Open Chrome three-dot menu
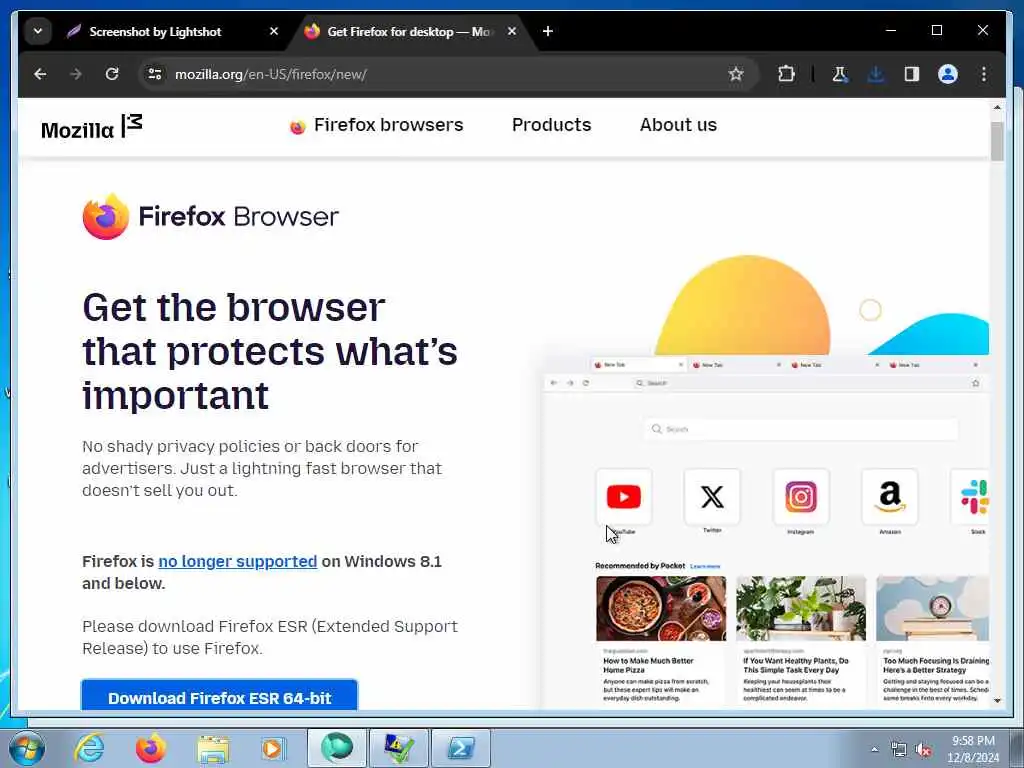The height and width of the screenshot is (768, 1024). point(984,74)
